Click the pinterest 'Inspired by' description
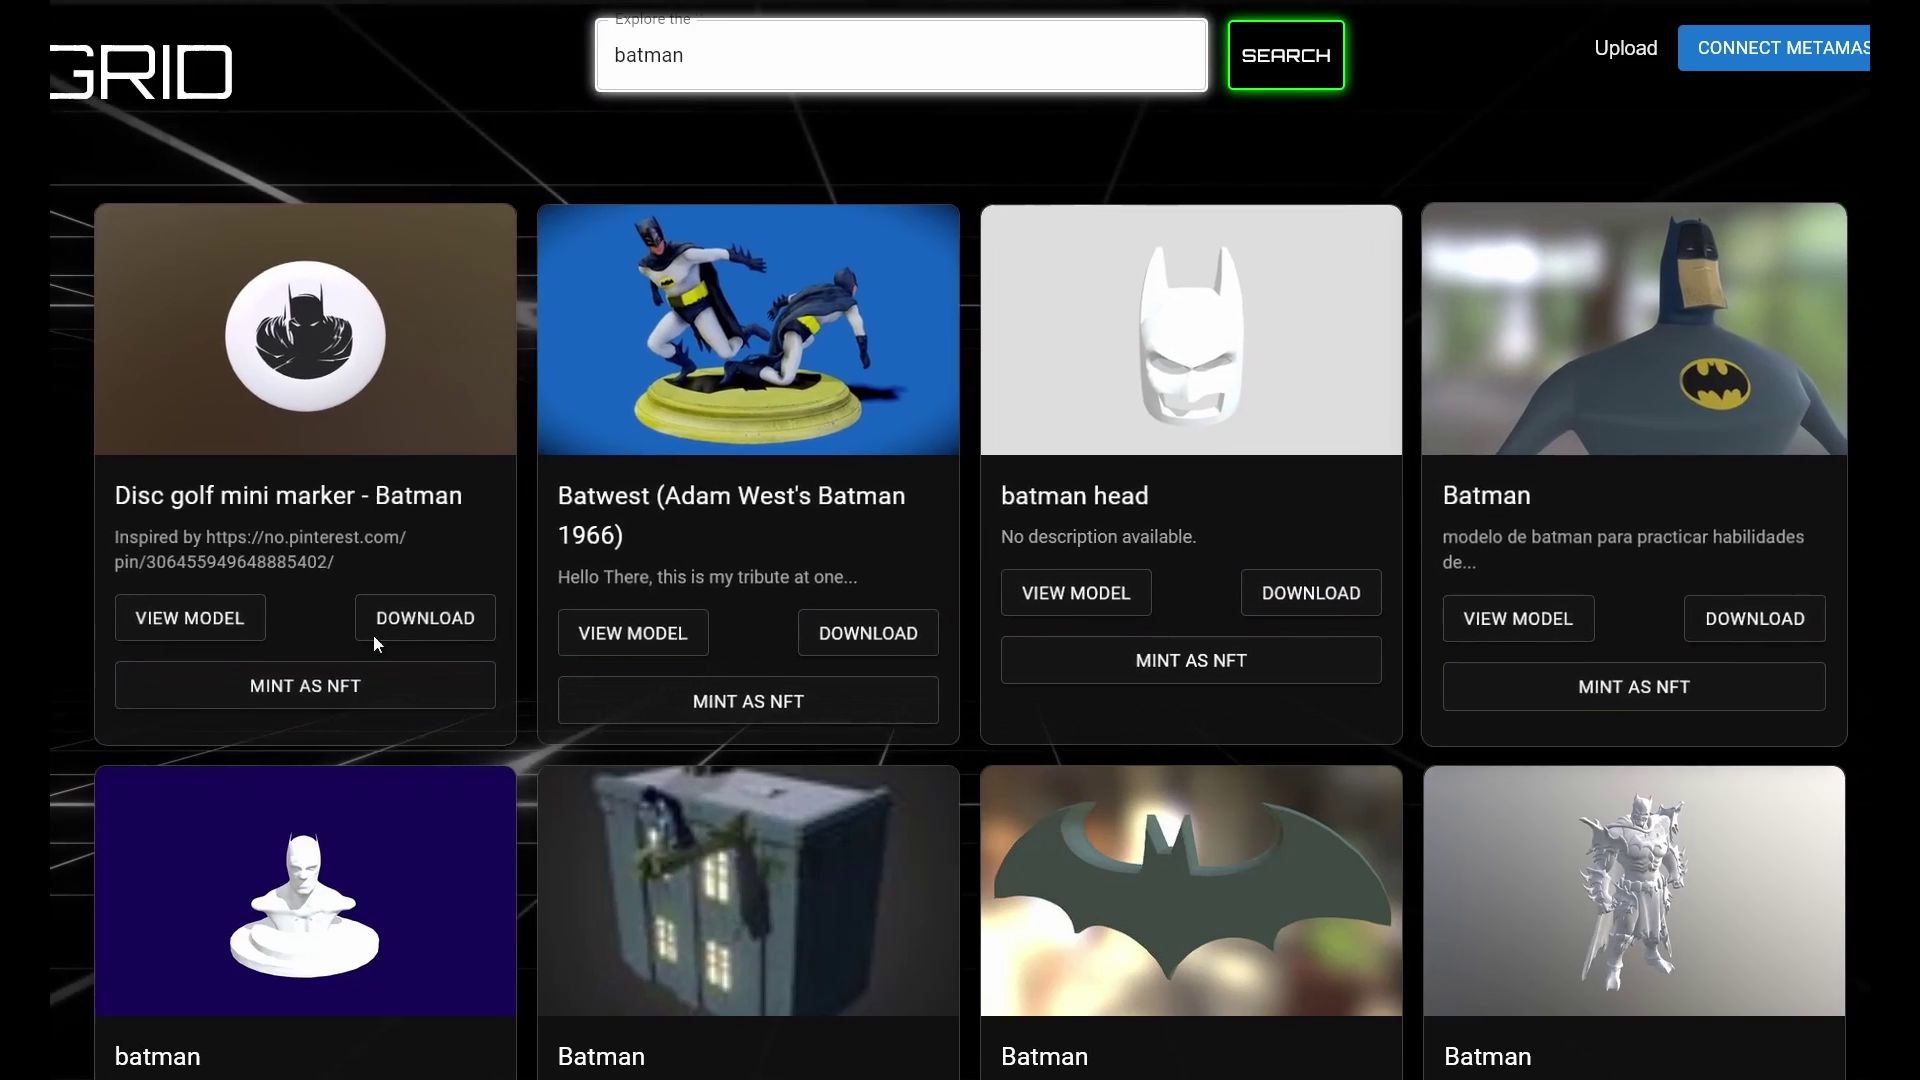Image resolution: width=1920 pixels, height=1080 pixels. pos(260,550)
